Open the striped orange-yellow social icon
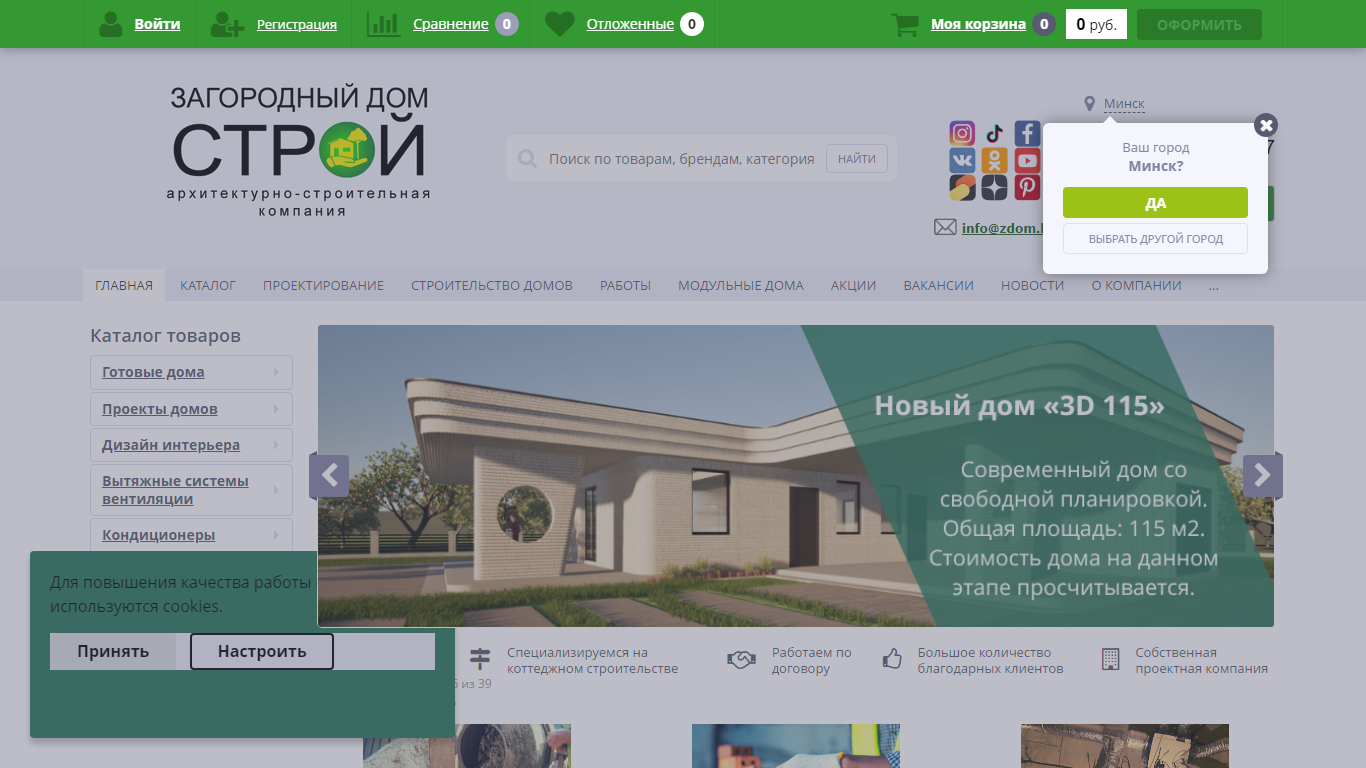The height and width of the screenshot is (768, 1366). click(x=962, y=187)
